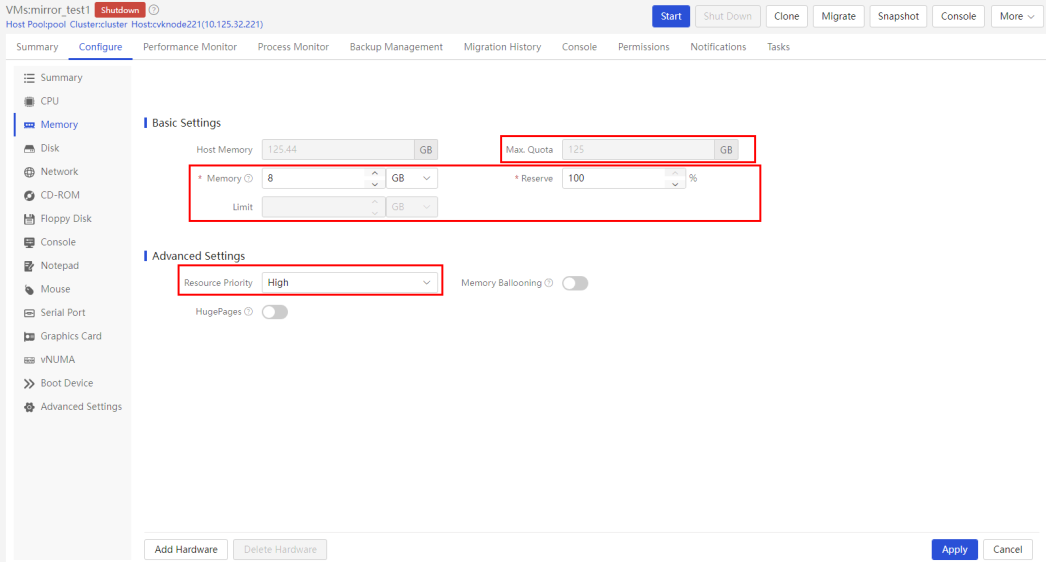Viewport: 1046px width, 562px height.
Task: Click the Cluster:cluster link
Action: tap(99, 25)
